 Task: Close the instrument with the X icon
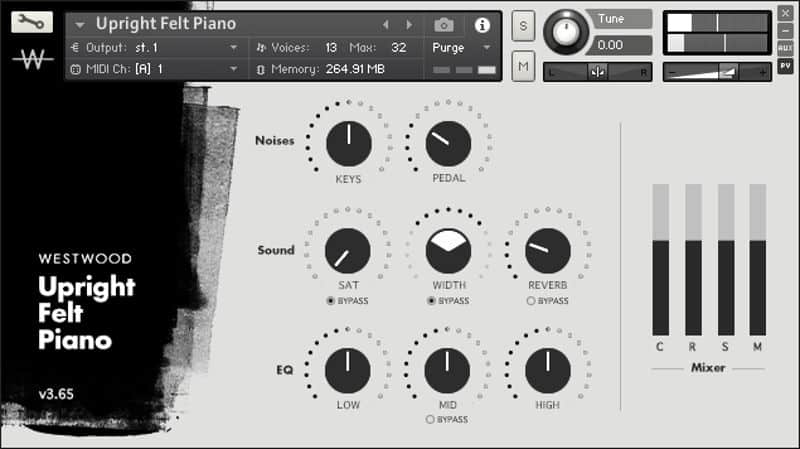pyautogui.click(x=786, y=16)
